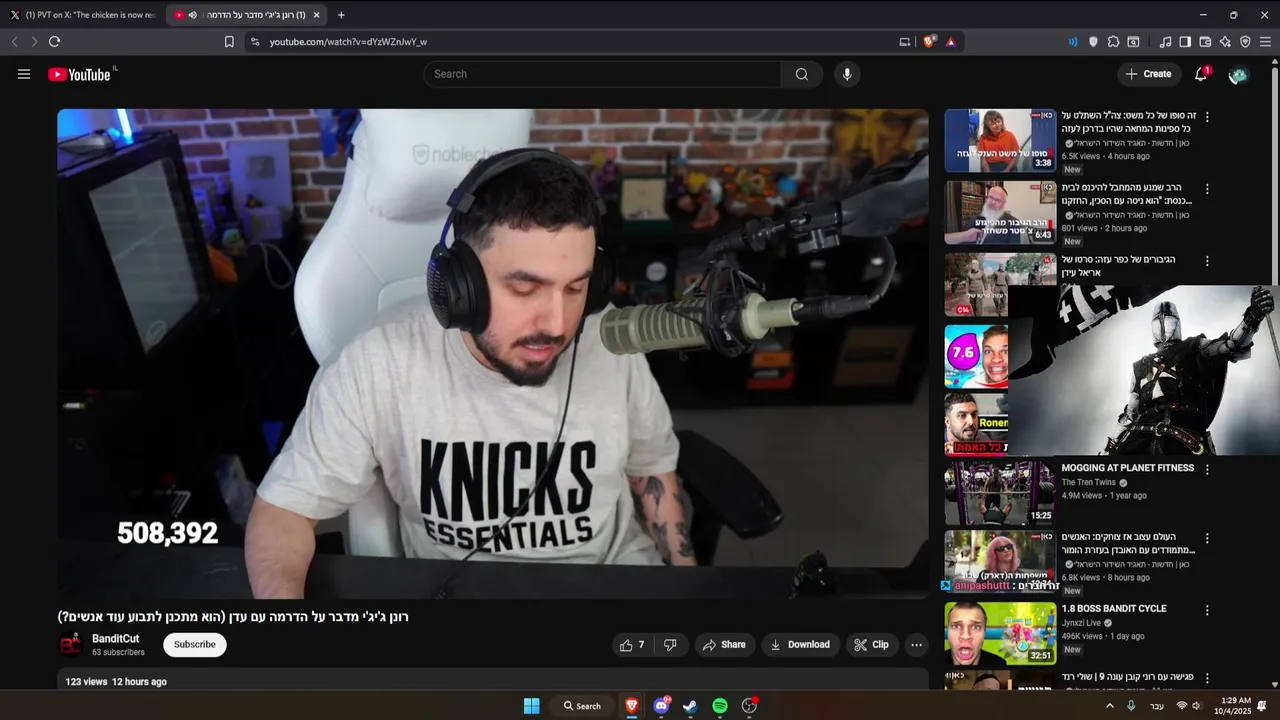Open options for MOGGING AT PLANET FITNESS
The image size is (1280, 720).
tap(1207, 469)
